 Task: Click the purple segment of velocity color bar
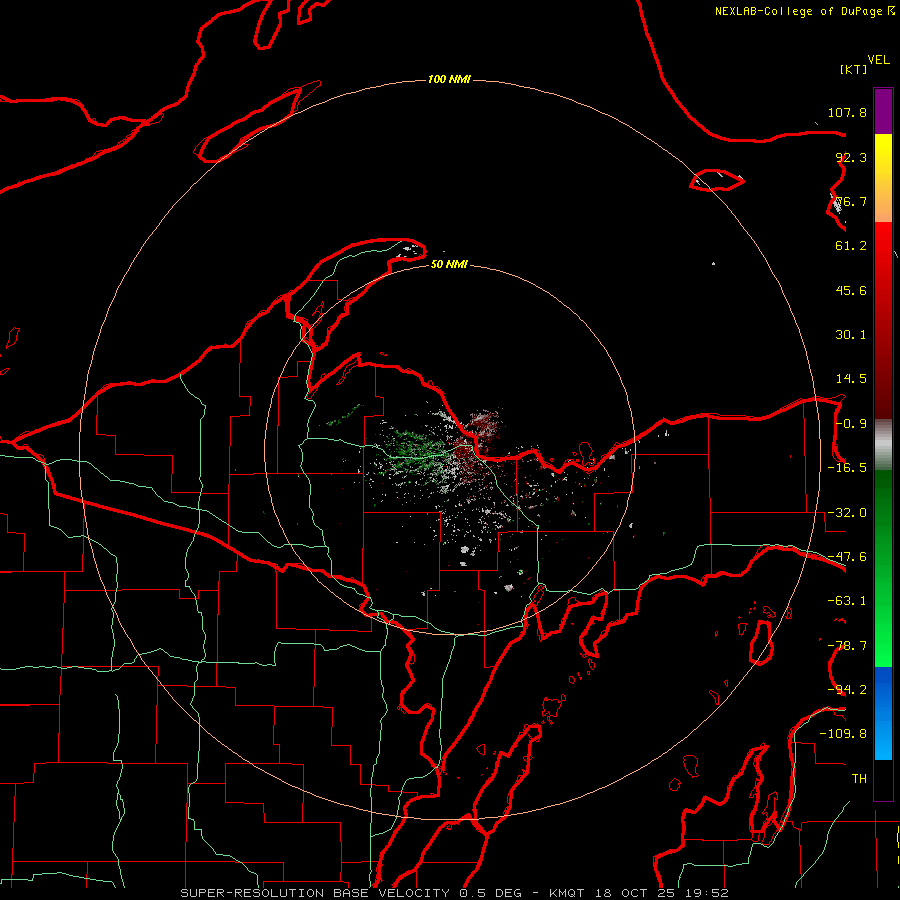pyautogui.click(x=883, y=112)
